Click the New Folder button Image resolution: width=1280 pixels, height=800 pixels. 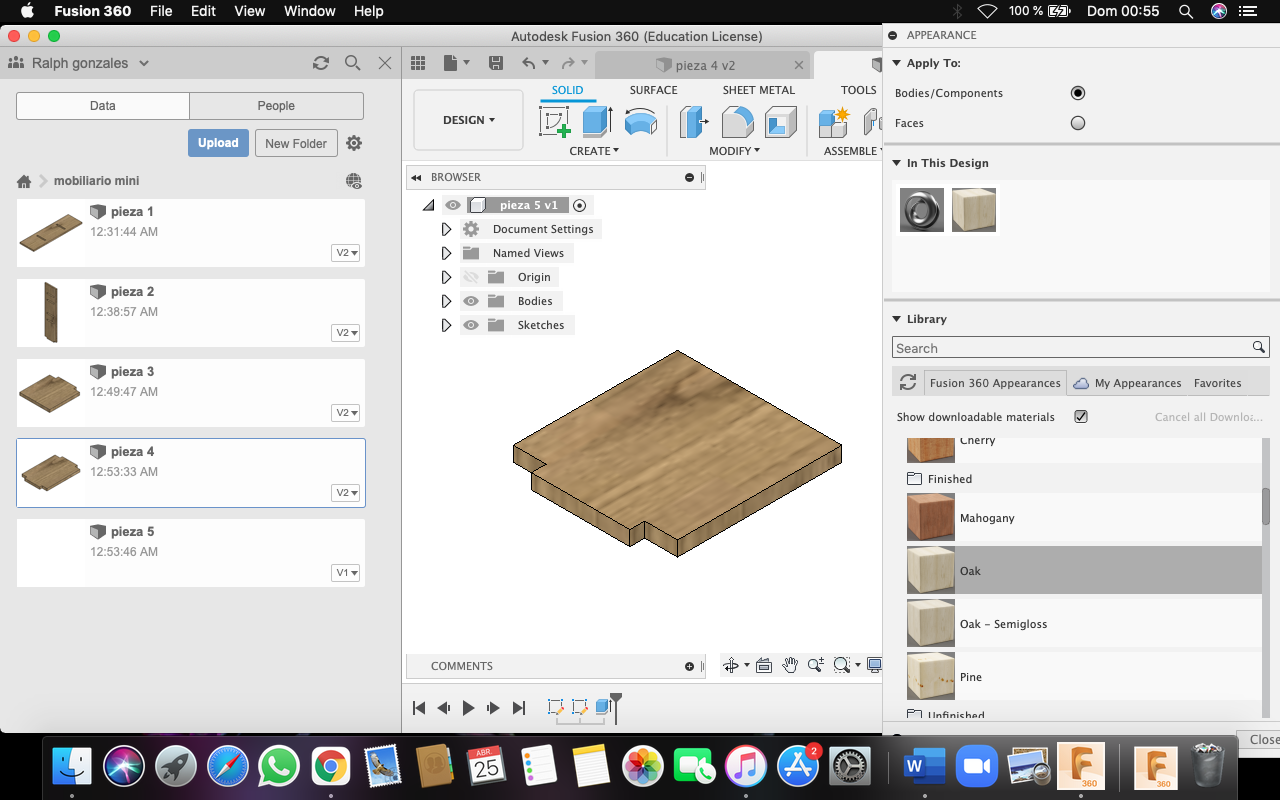pos(296,143)
